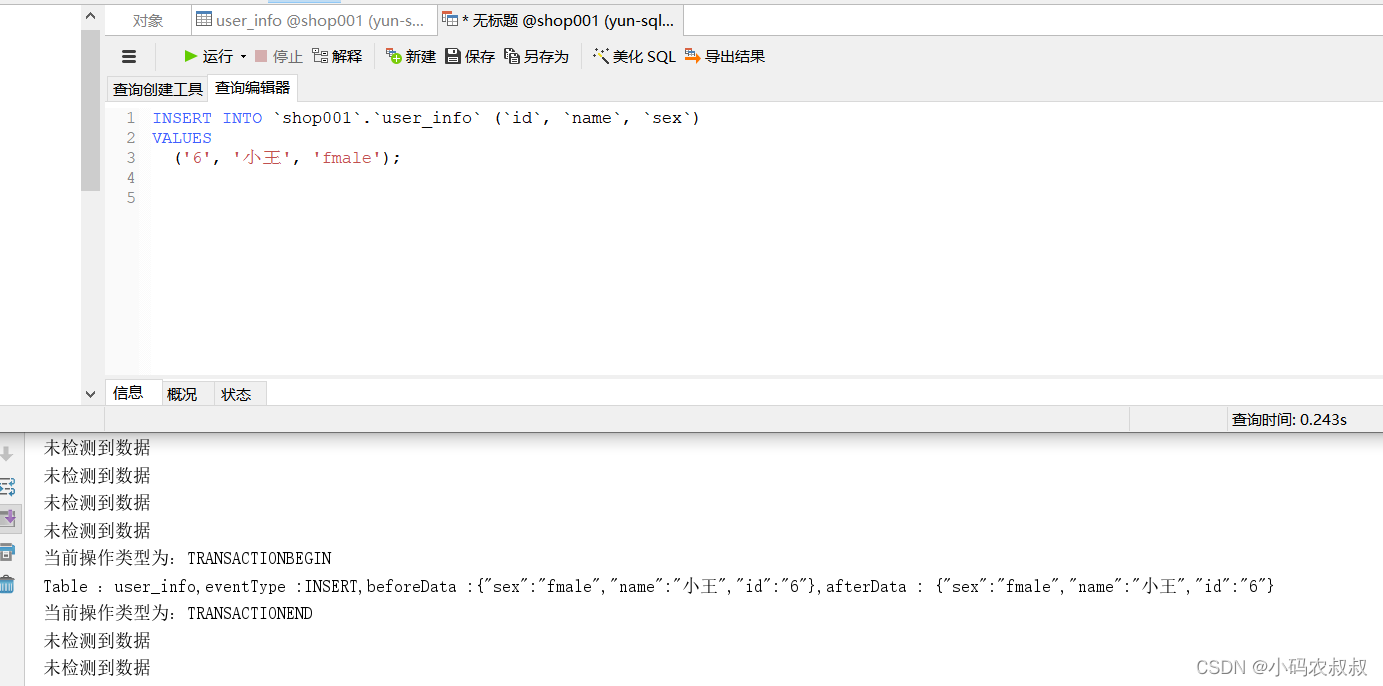
Task: Click the 查询时间: 0.243s status text
Action: pyautogui.click(x=1289, y=420)
